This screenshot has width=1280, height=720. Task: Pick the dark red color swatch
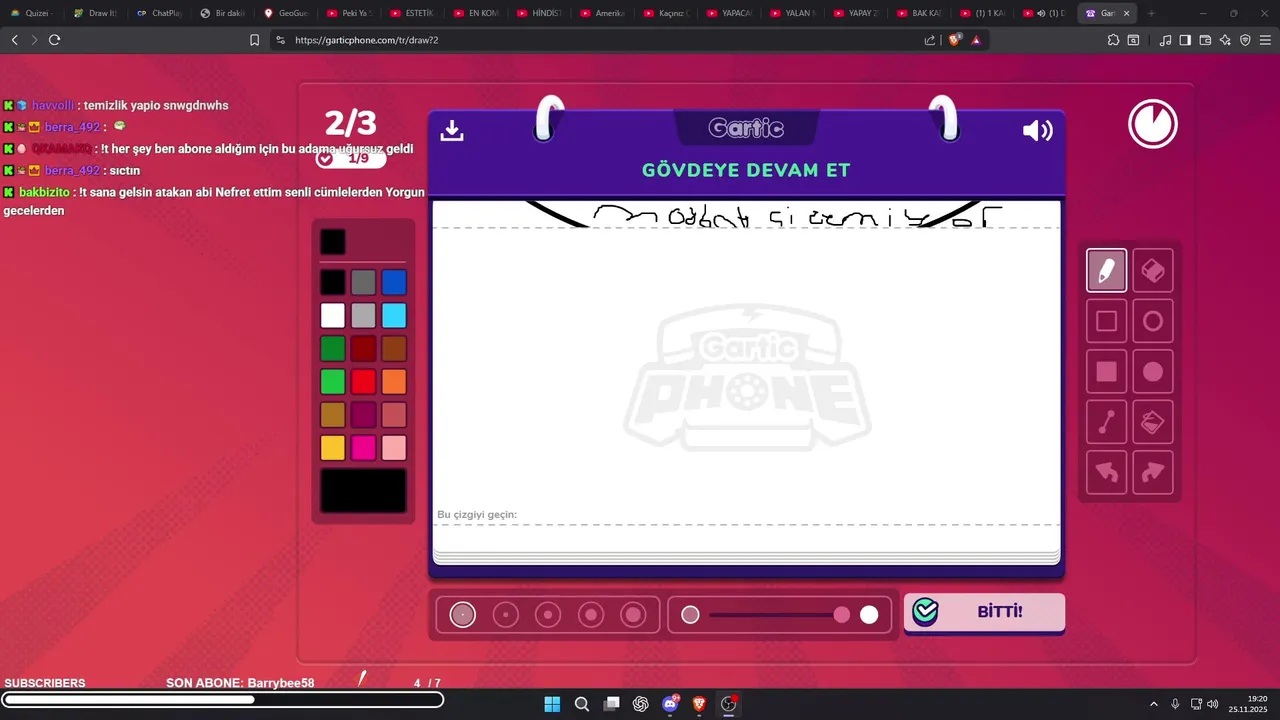point(363,349)
